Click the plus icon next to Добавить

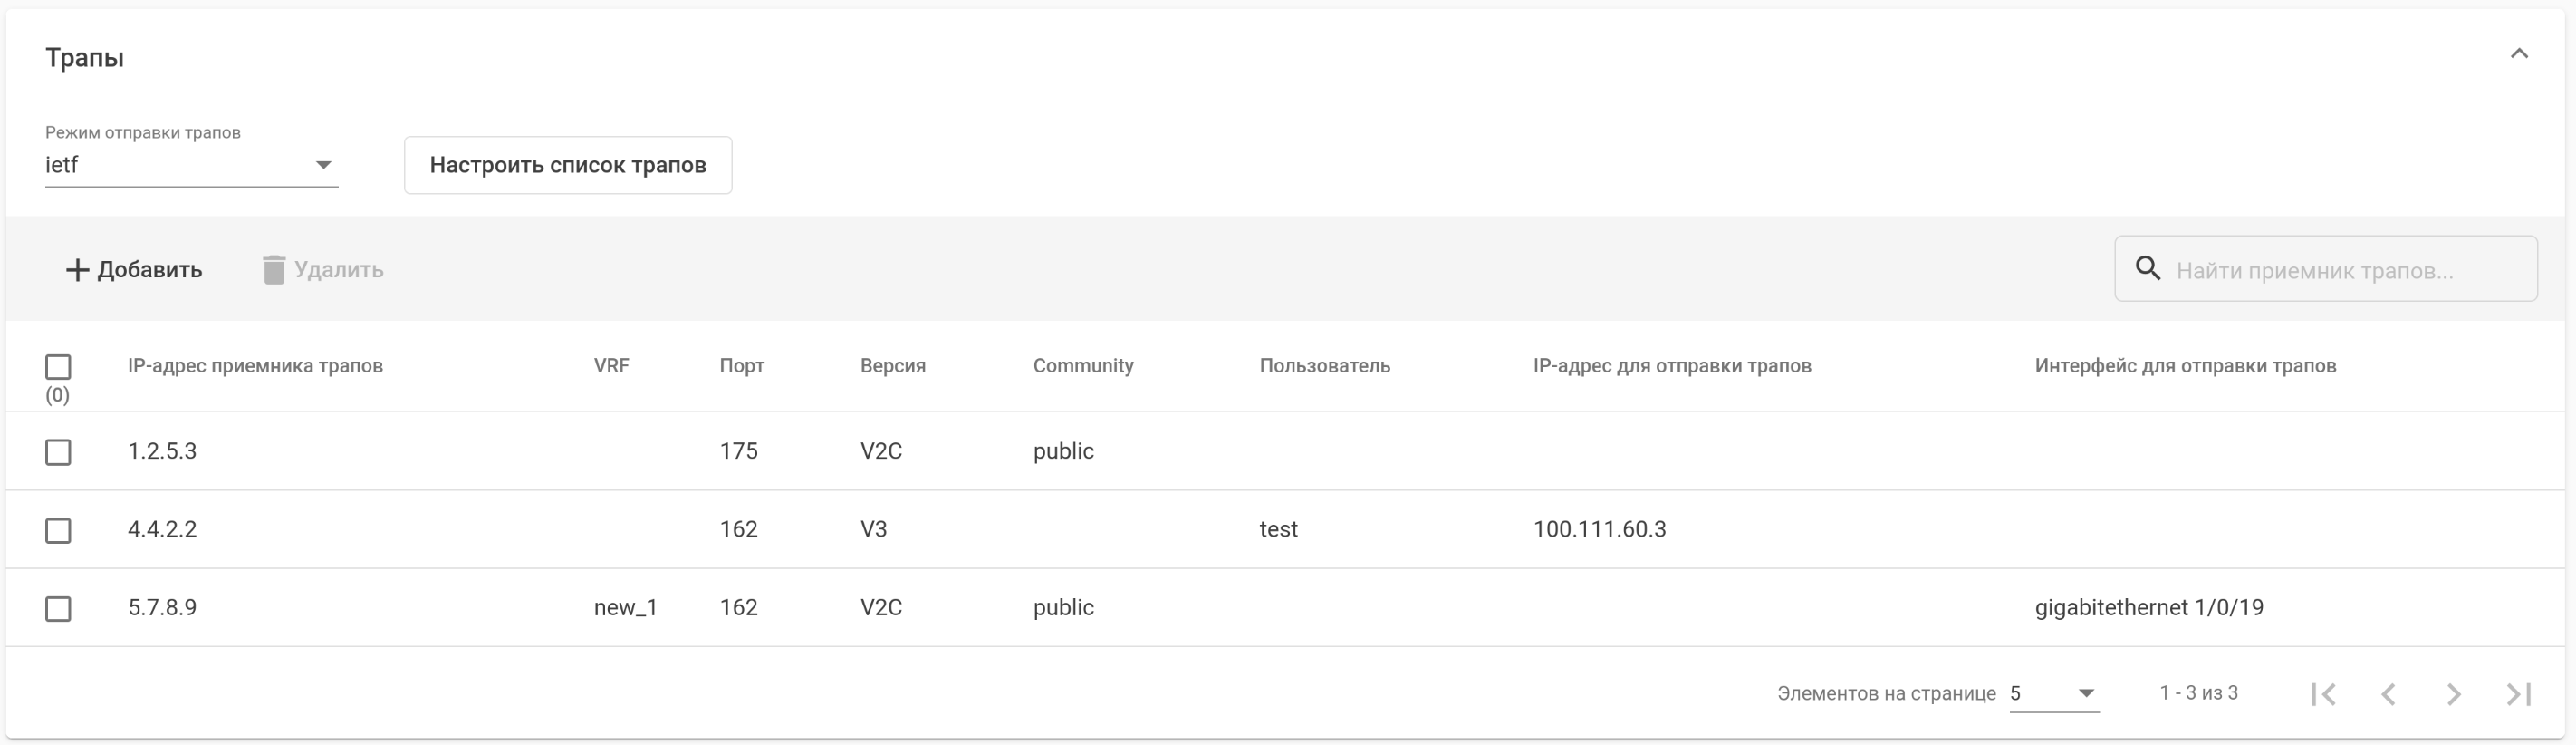click(x=77, y=270)
